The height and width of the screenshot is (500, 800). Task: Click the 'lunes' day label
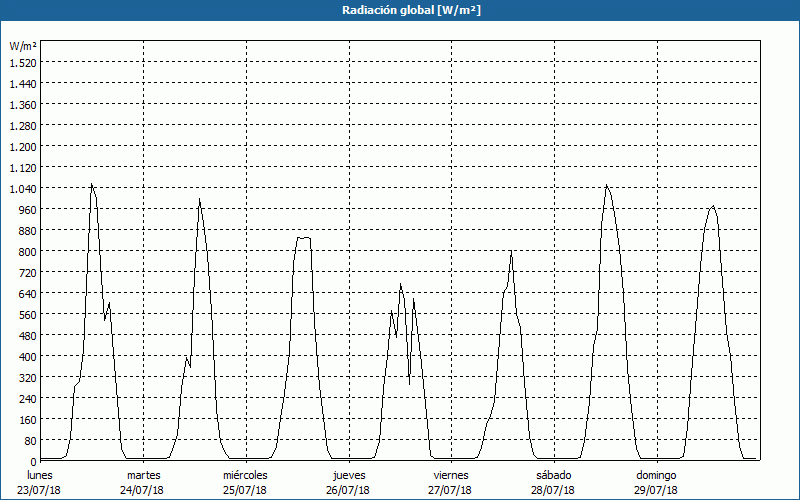[40, 475]
